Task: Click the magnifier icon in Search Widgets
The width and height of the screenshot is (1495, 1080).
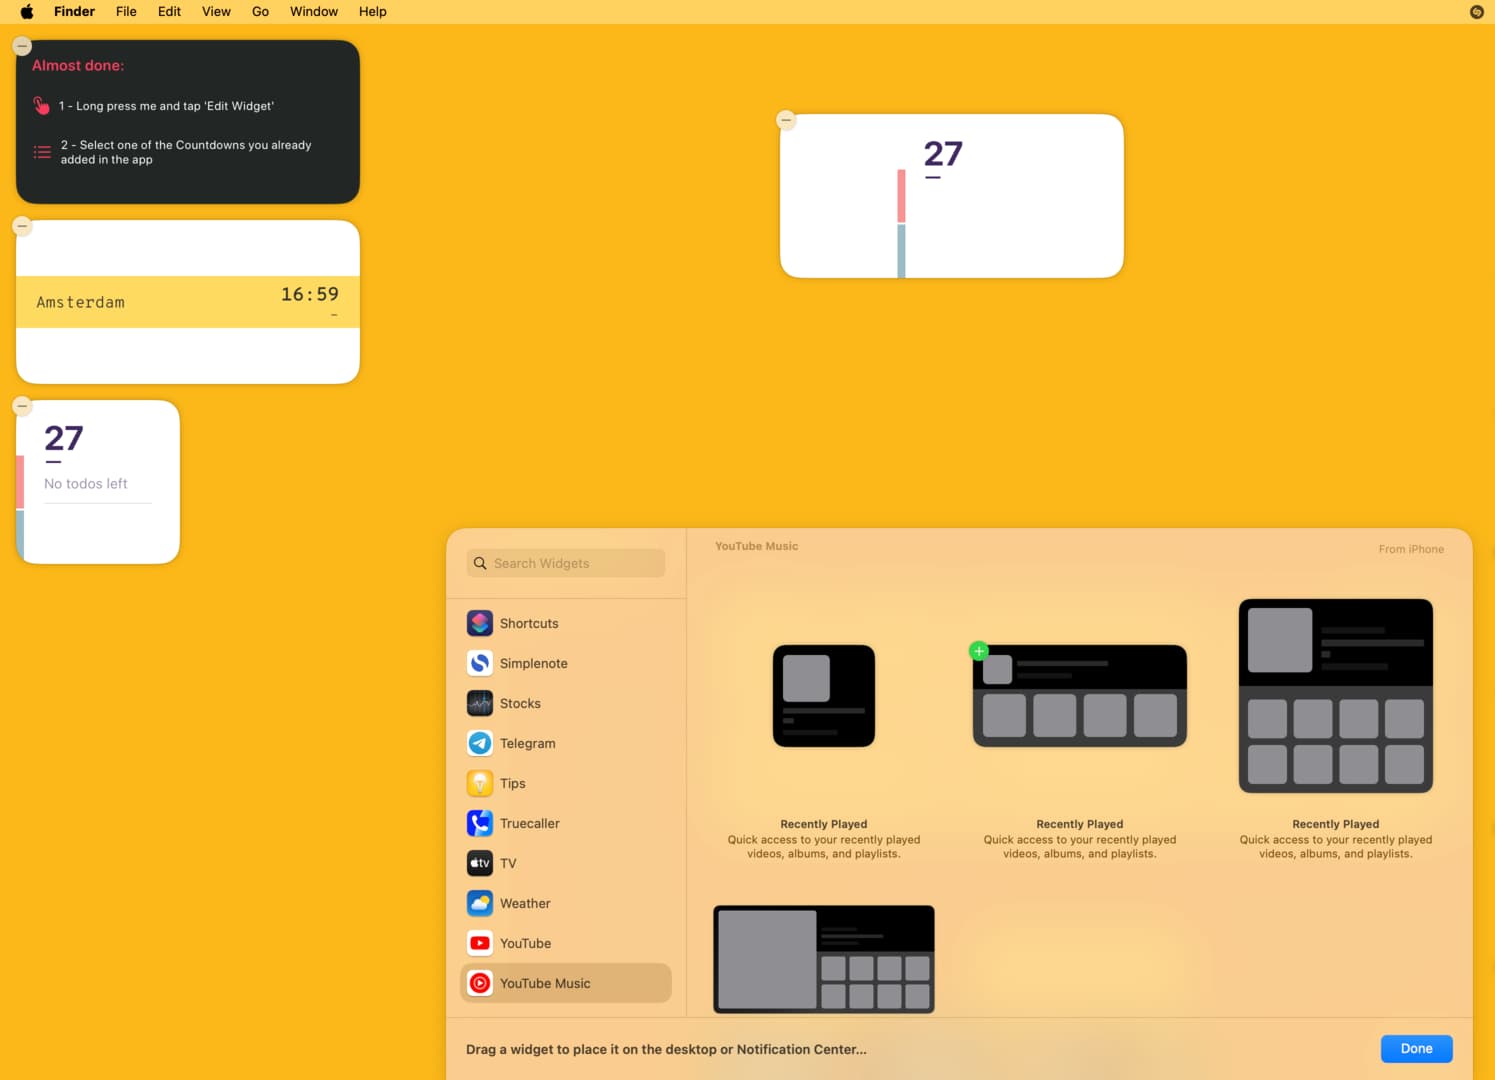Action: 480,563
